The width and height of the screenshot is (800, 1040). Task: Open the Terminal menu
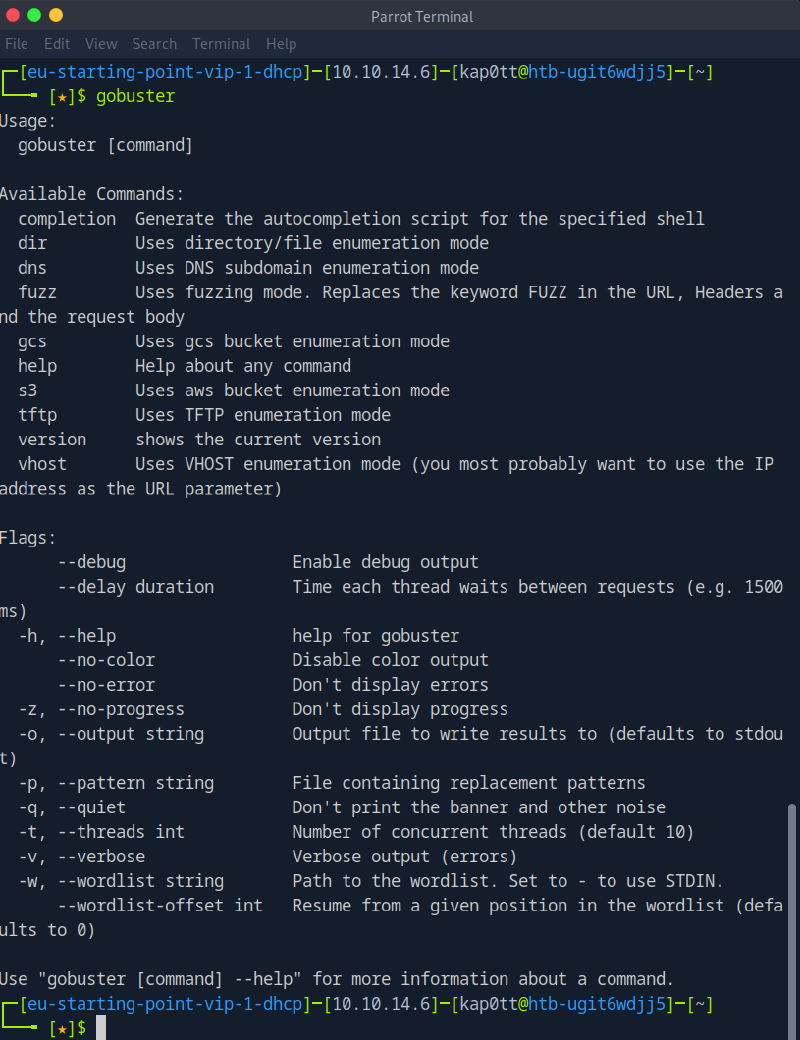coord(221,44)
